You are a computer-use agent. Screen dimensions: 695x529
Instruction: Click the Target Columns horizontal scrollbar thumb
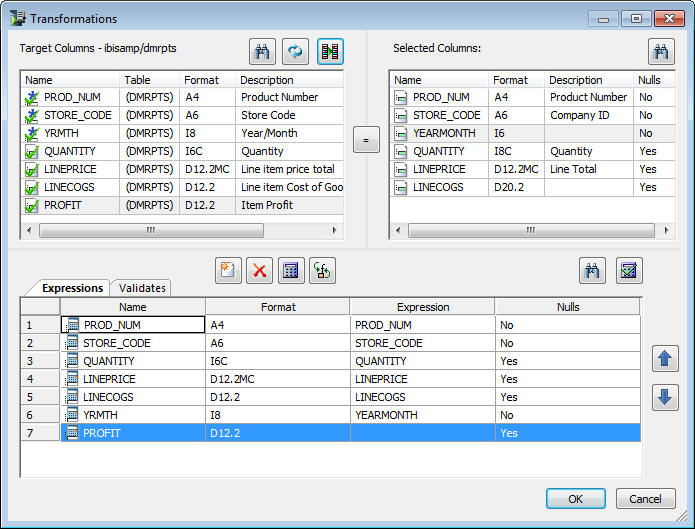pos(151,231)
